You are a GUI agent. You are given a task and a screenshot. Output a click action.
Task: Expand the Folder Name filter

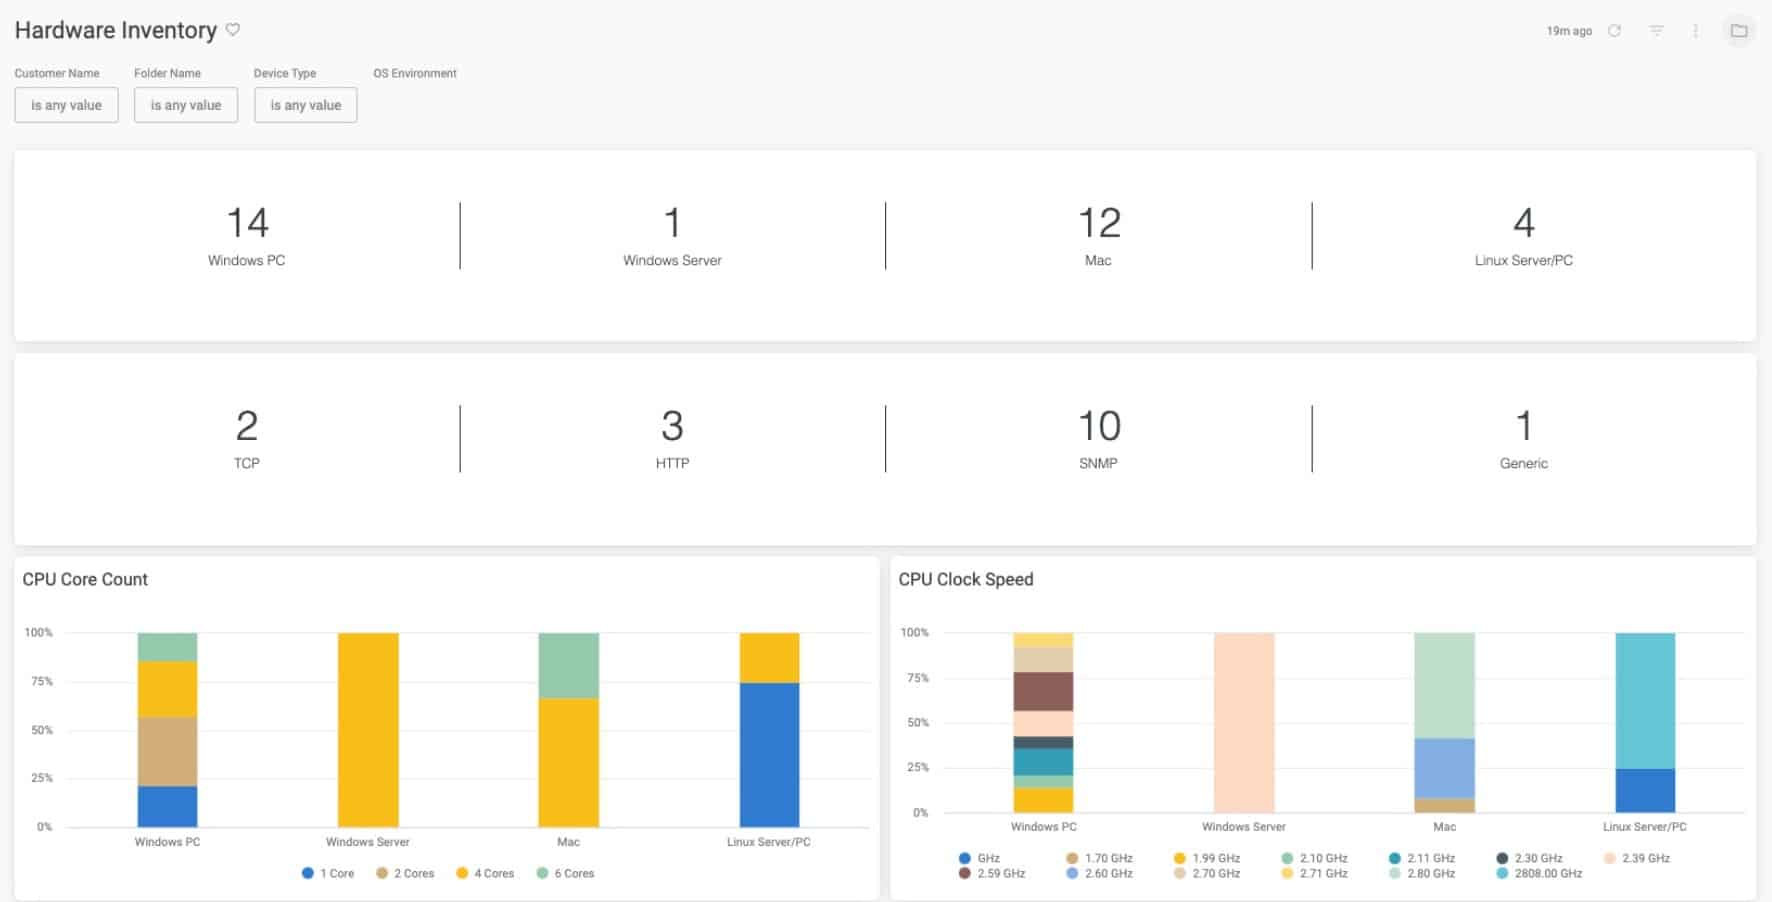tap(186, 105)
